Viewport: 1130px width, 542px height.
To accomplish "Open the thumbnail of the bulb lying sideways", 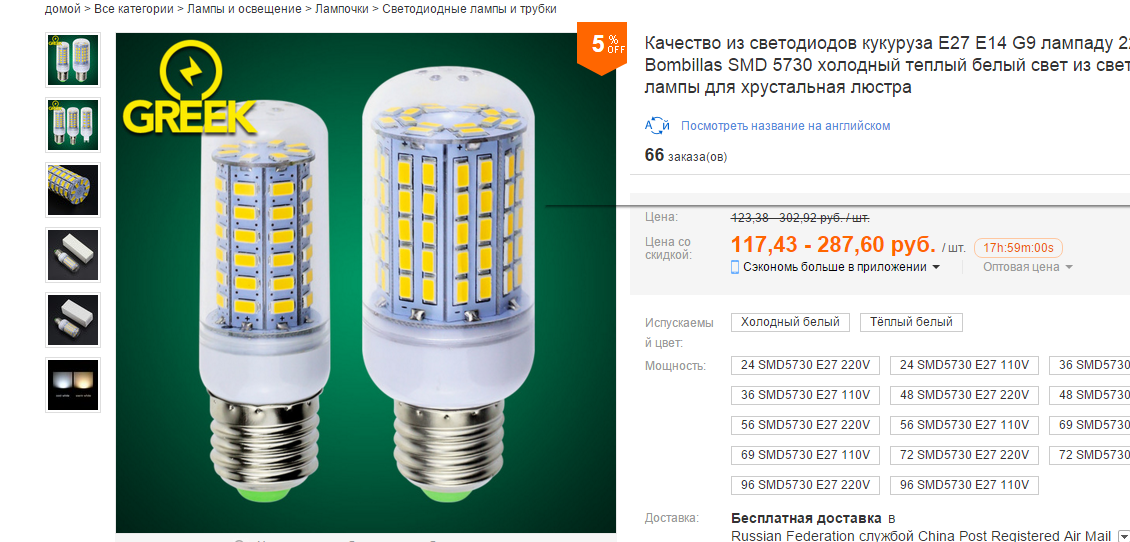I will click(x=73, y=190).
